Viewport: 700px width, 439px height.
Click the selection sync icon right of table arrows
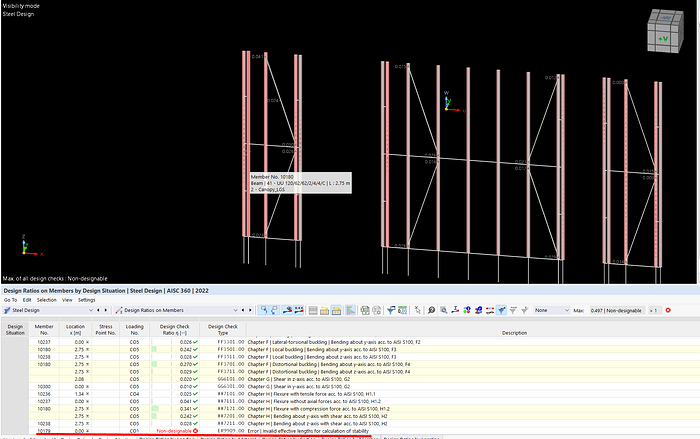click(x=263, y=310)
